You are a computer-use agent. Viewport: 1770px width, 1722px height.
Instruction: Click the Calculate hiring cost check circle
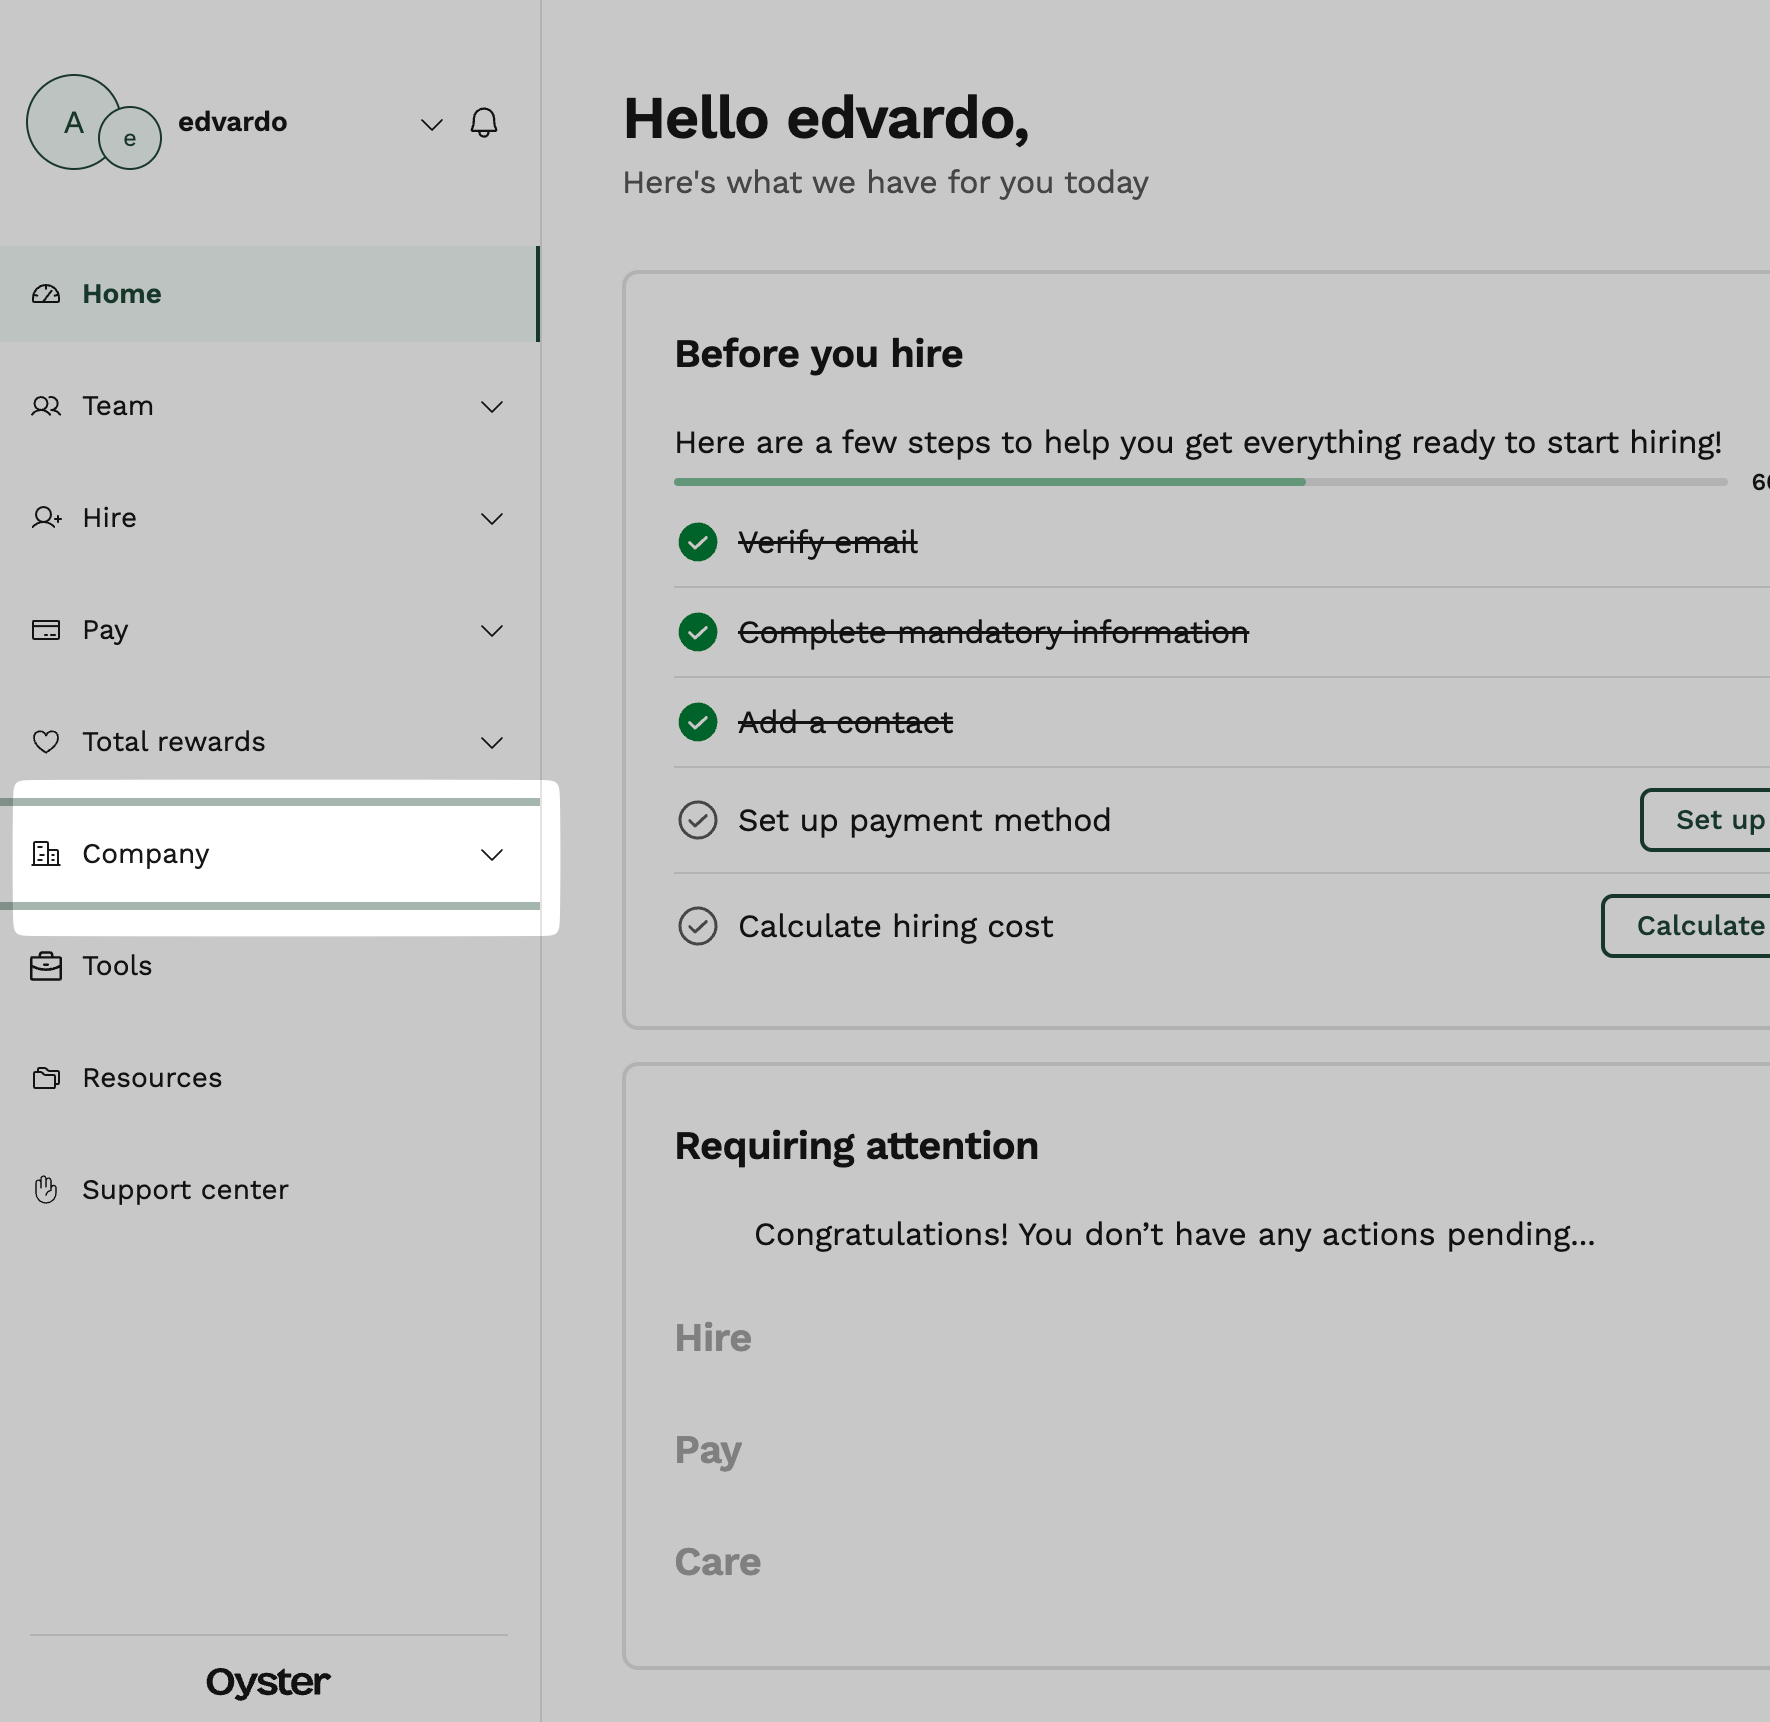698,926
